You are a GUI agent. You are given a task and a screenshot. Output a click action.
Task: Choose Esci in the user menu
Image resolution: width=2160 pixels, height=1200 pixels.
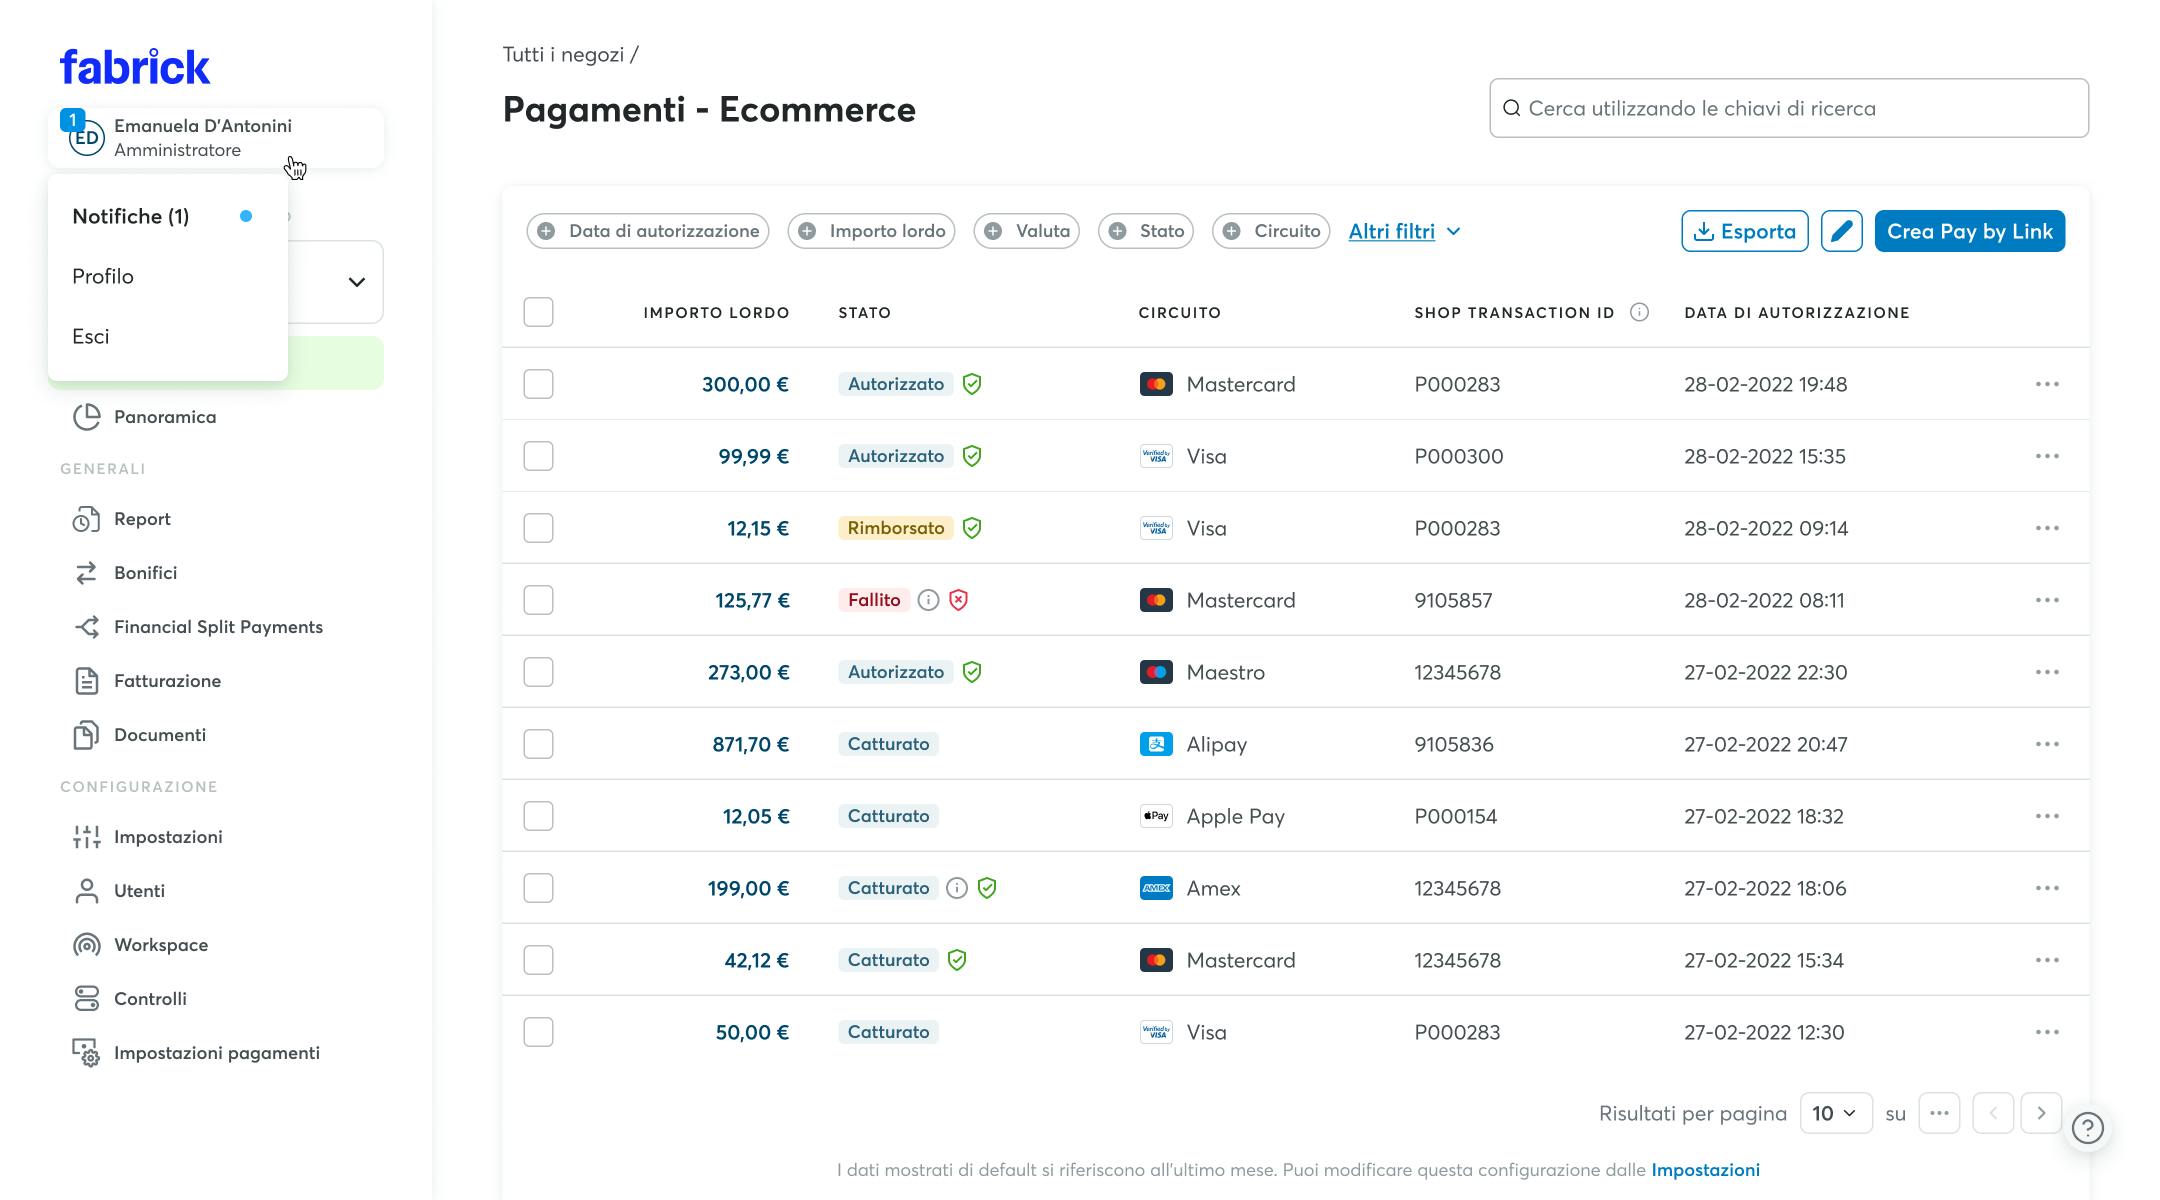91,336
